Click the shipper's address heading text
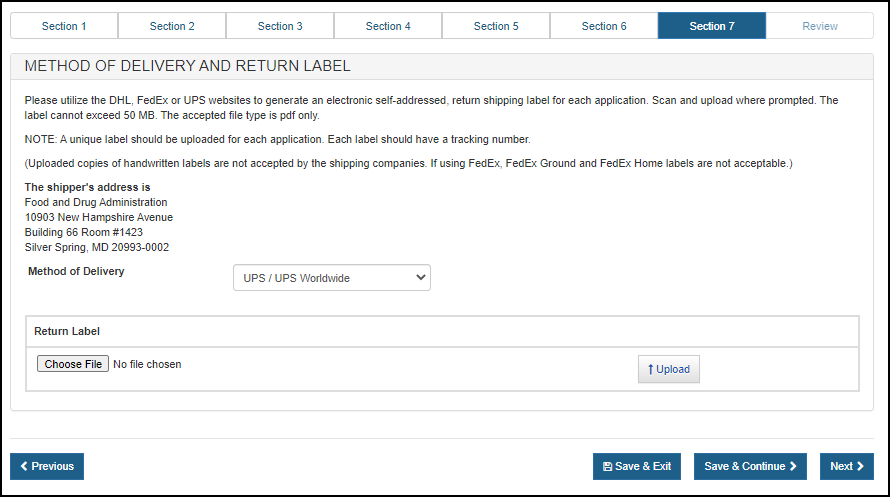Viewport: 890px width, 497px height. point(87,187)
